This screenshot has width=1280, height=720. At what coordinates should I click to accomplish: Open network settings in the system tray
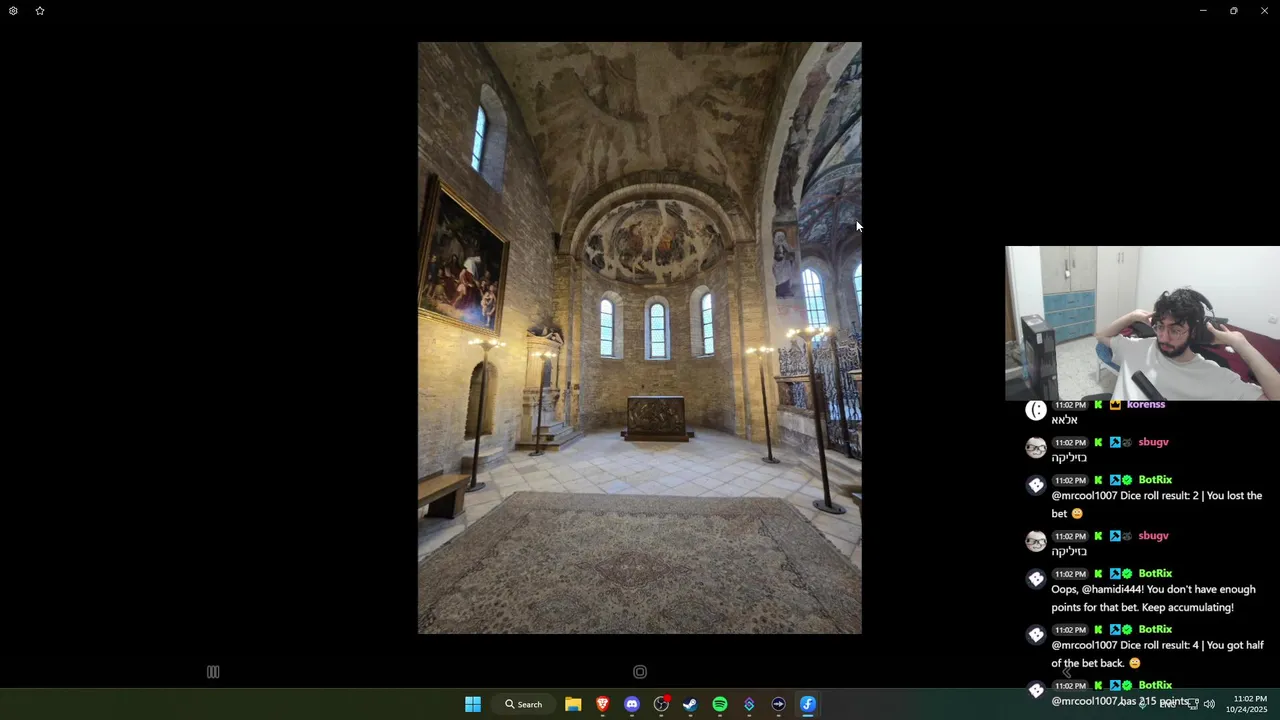1192,704
